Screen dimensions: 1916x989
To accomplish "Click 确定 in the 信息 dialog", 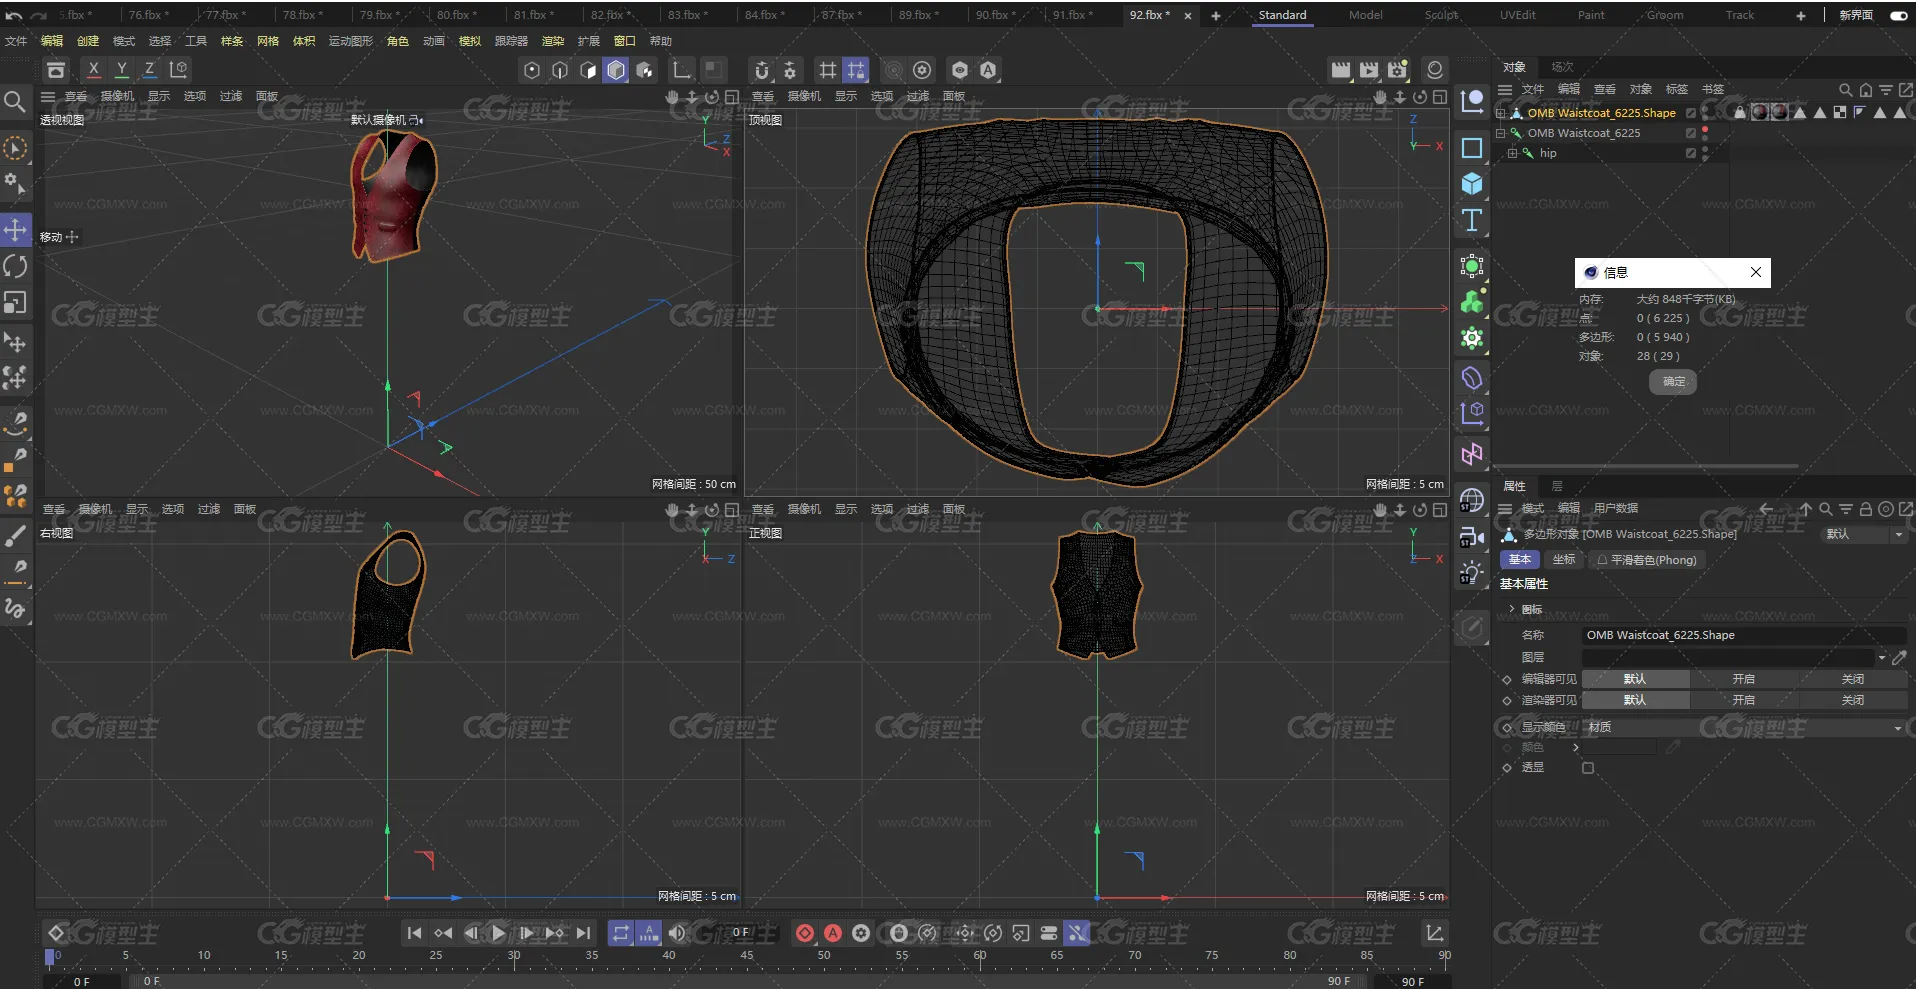I will 1674,381.
